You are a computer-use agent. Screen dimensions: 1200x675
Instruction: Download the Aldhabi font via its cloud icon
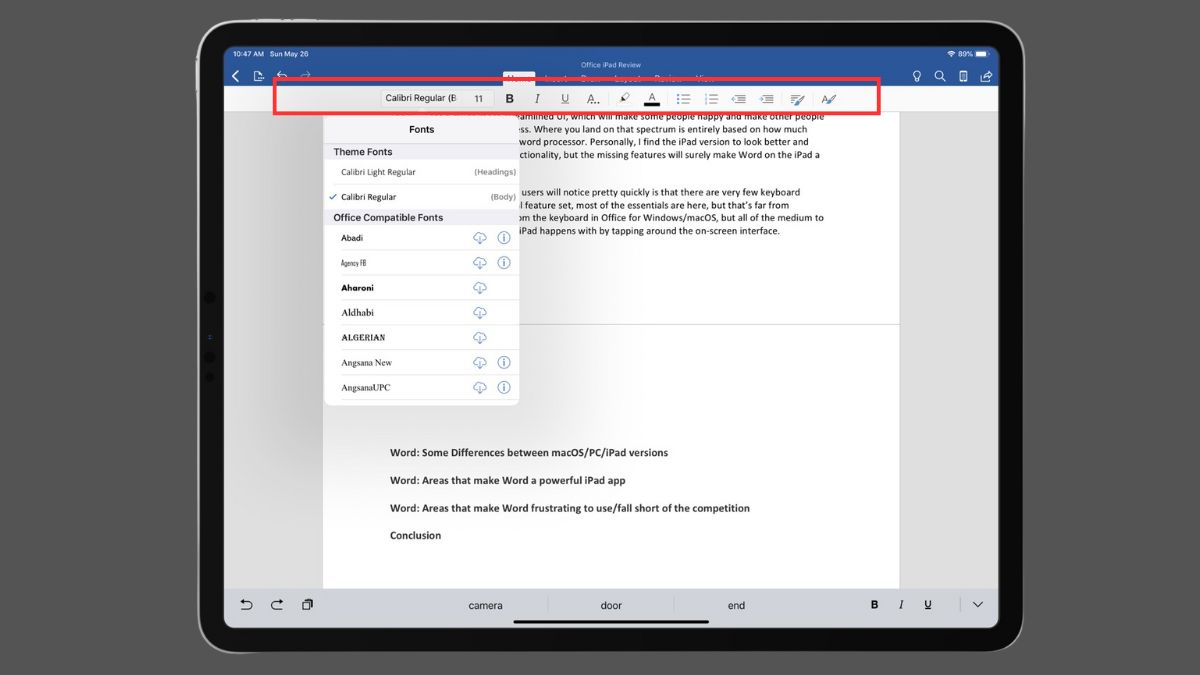click(x=480, y=313)
